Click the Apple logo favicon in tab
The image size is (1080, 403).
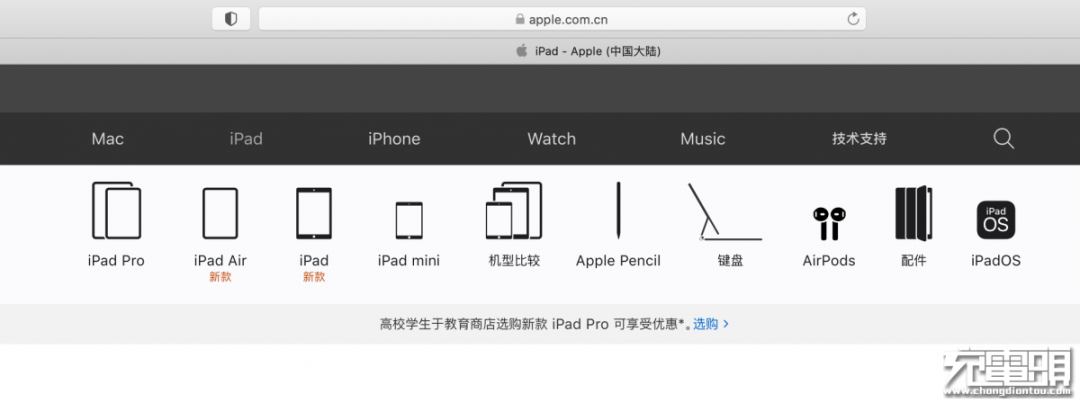522,51
